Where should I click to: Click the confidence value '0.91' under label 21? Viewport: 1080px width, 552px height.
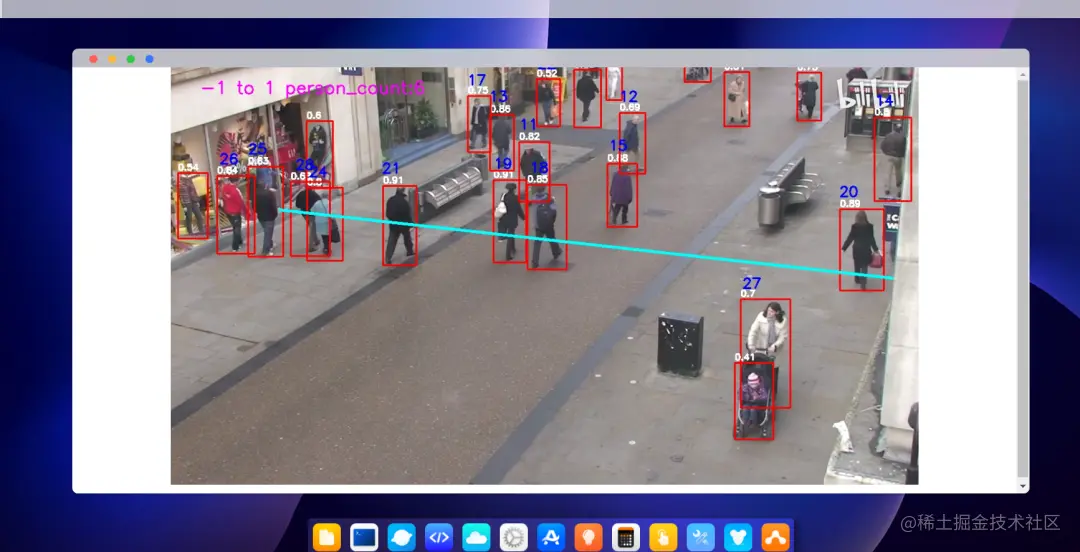[x=393, y=181]
